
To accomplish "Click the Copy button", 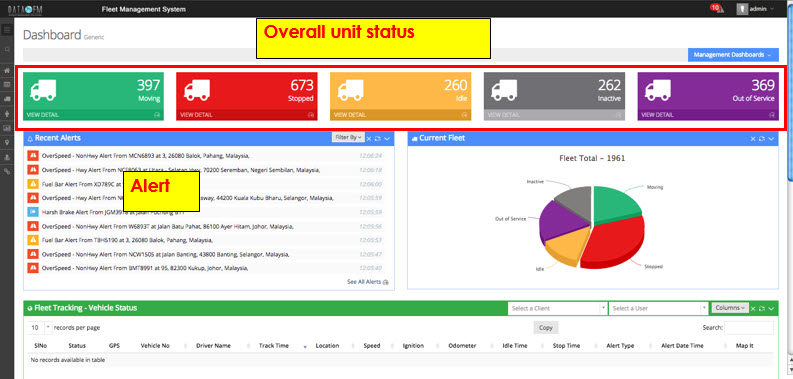I will (546, 327).
